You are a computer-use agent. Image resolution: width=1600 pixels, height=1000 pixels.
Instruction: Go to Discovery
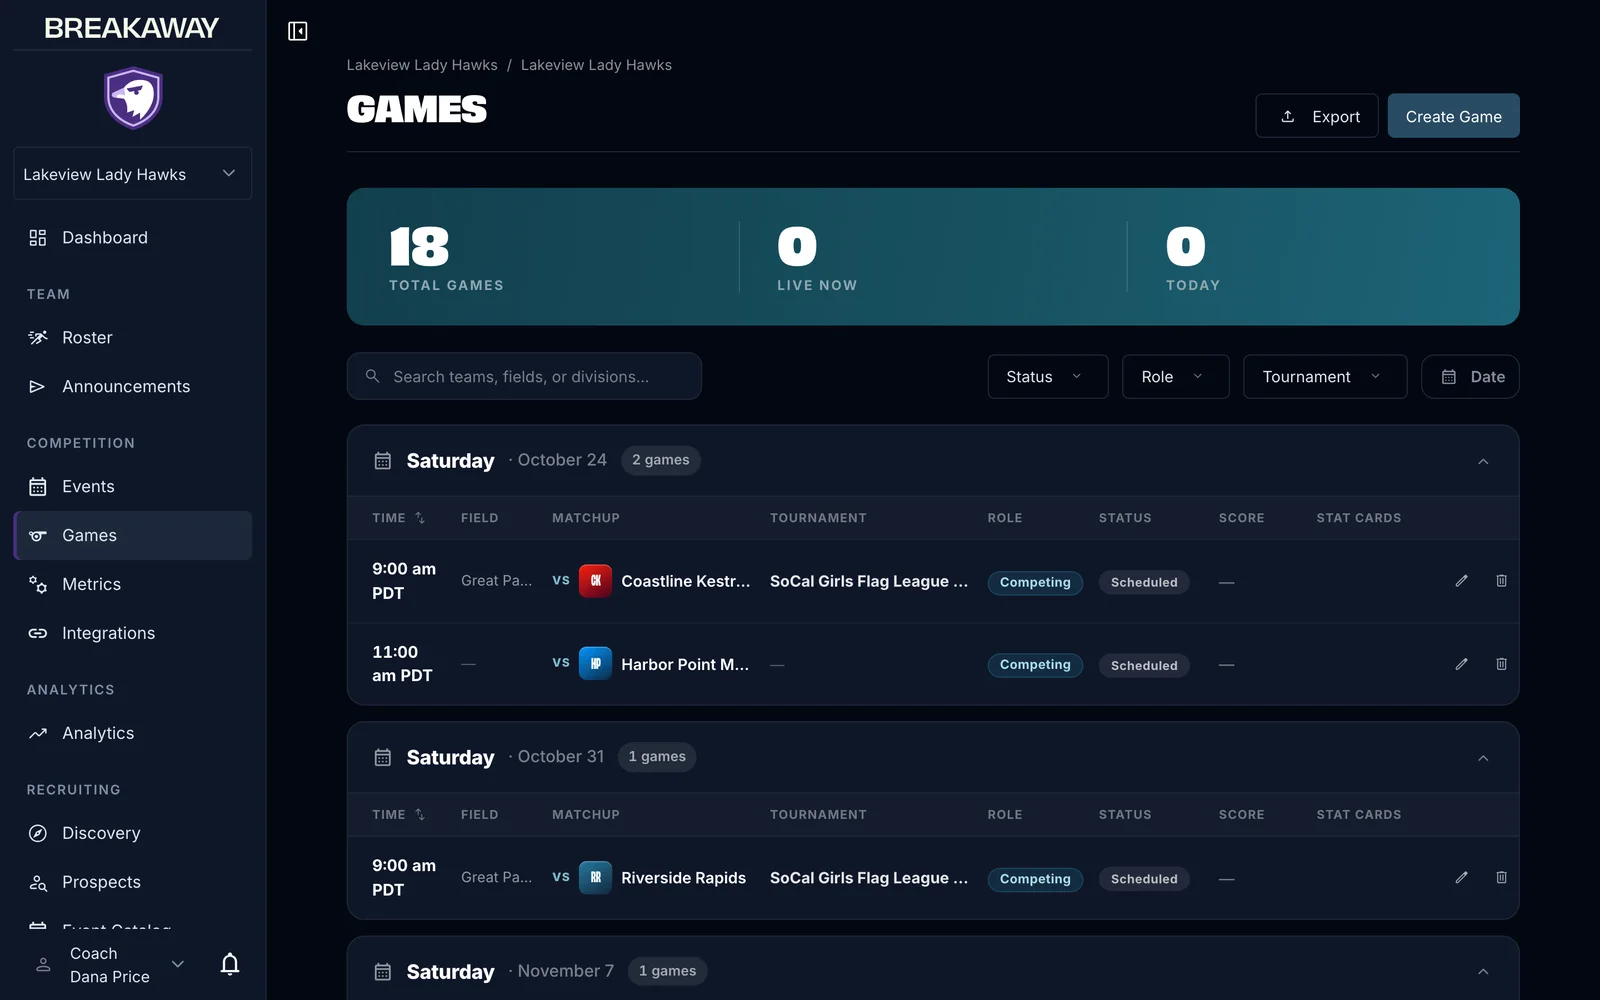(x=132, y=834)
